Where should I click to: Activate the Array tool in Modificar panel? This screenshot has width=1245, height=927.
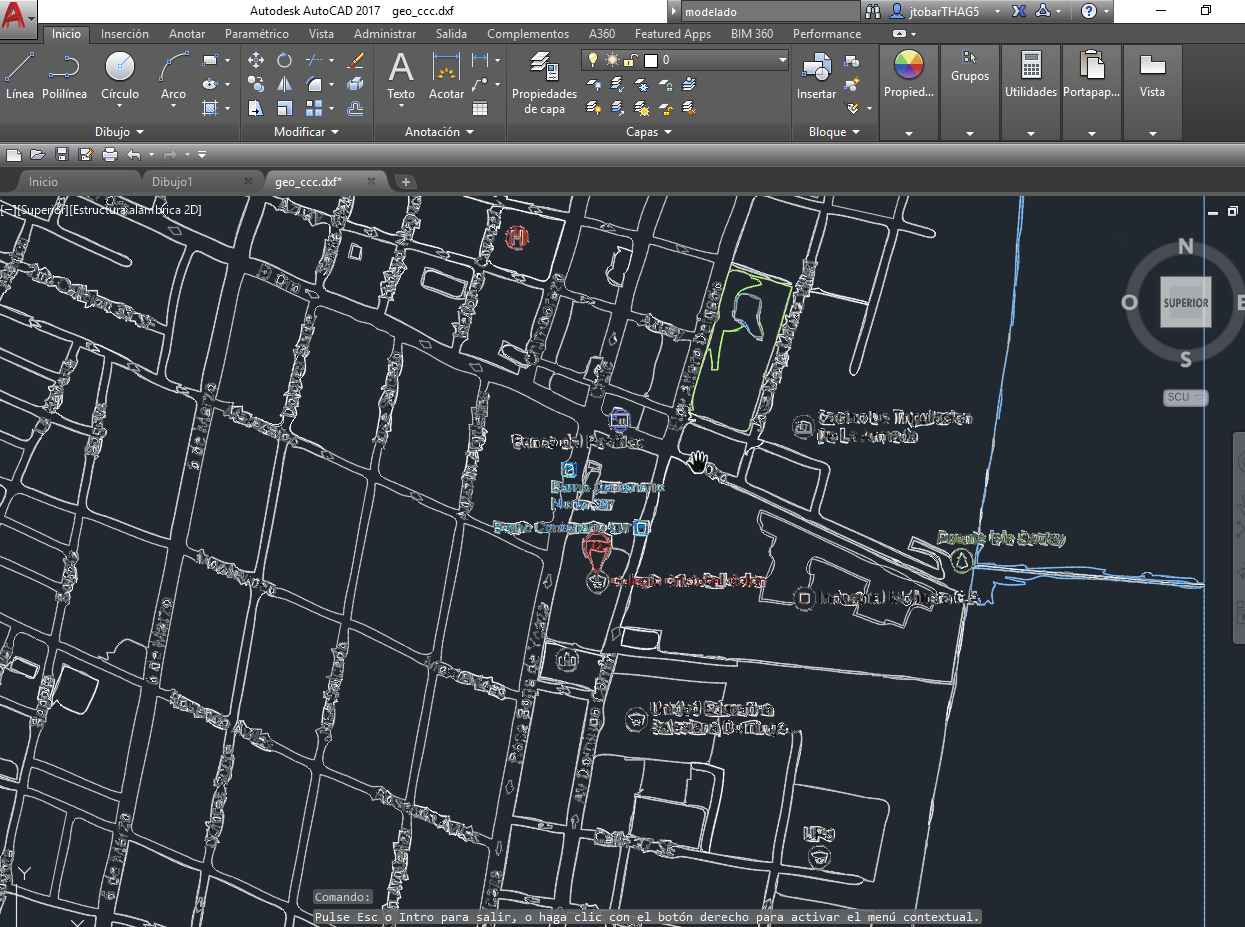(x=313, y=108)
